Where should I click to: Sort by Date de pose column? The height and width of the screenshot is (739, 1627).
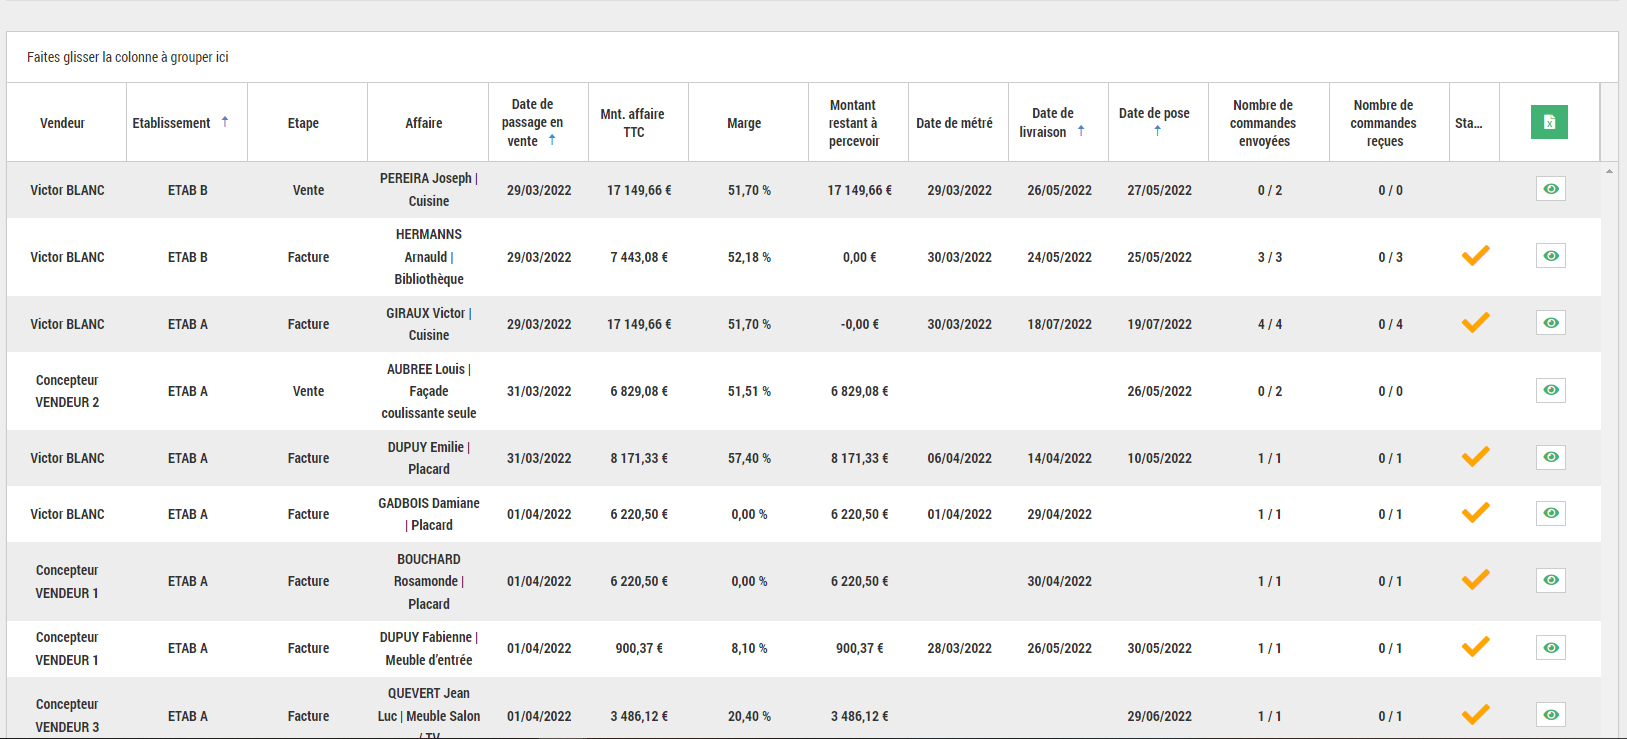[x=1154, y=114]
